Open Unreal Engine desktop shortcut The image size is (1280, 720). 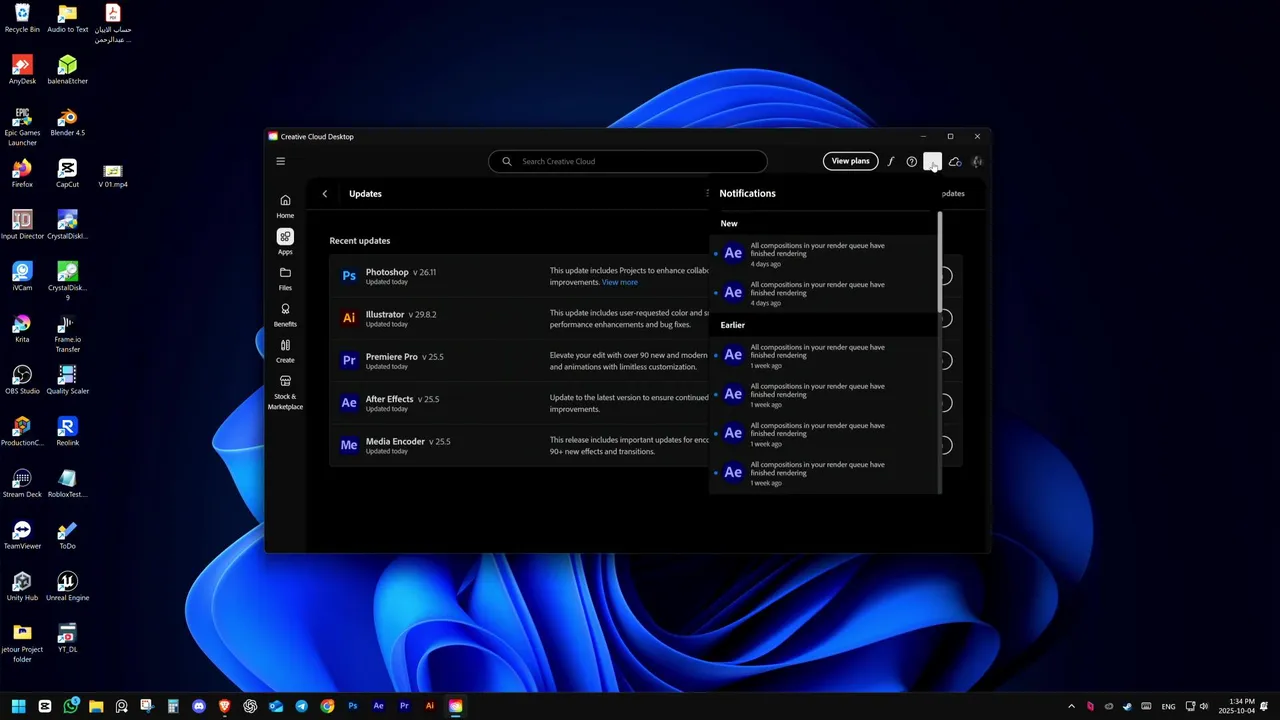click(x=67, y=587)
